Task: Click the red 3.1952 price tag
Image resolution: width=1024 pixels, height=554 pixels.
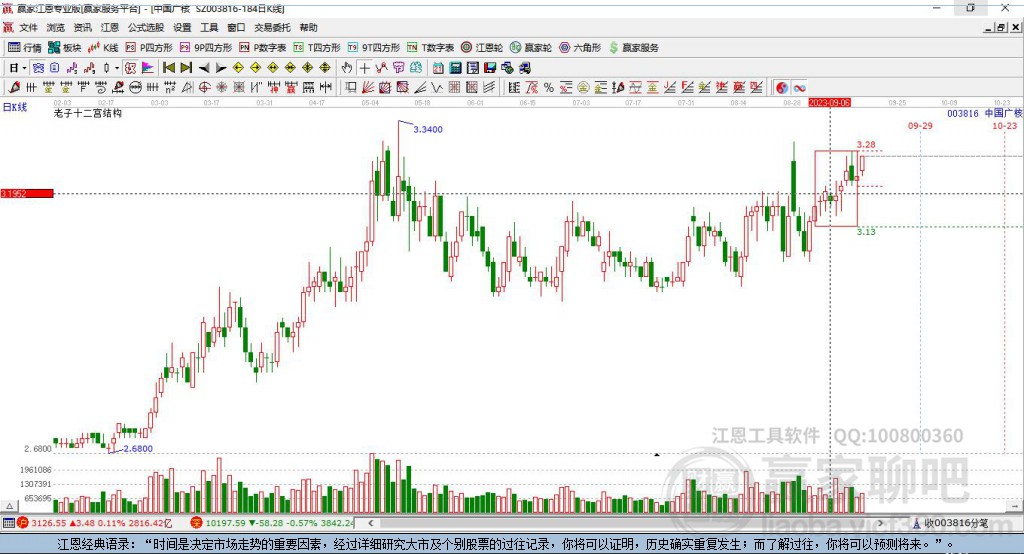Action: point(27,193)
